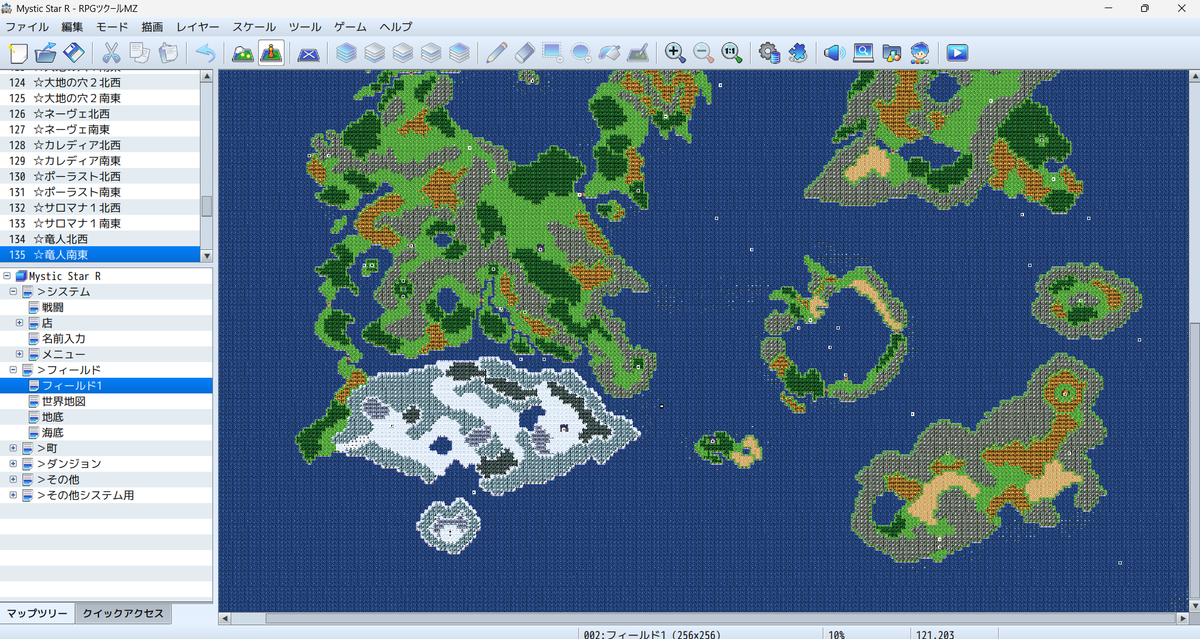Collapse the Mystic Star R root node
Image resolution: width=1200 pixels, height=639 pixels.
tap(7, 276)
